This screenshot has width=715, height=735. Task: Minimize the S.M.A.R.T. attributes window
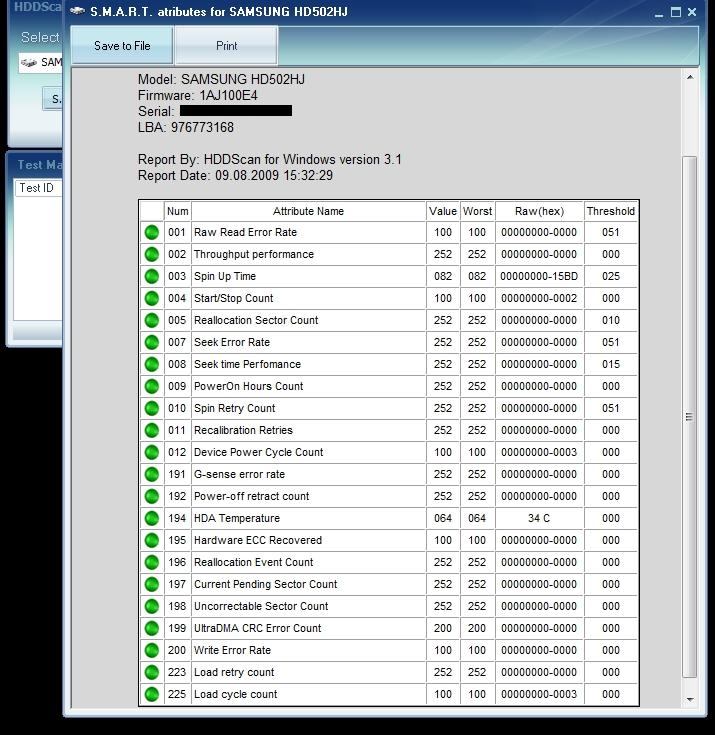pyautogui.click(x=659, y=13)
